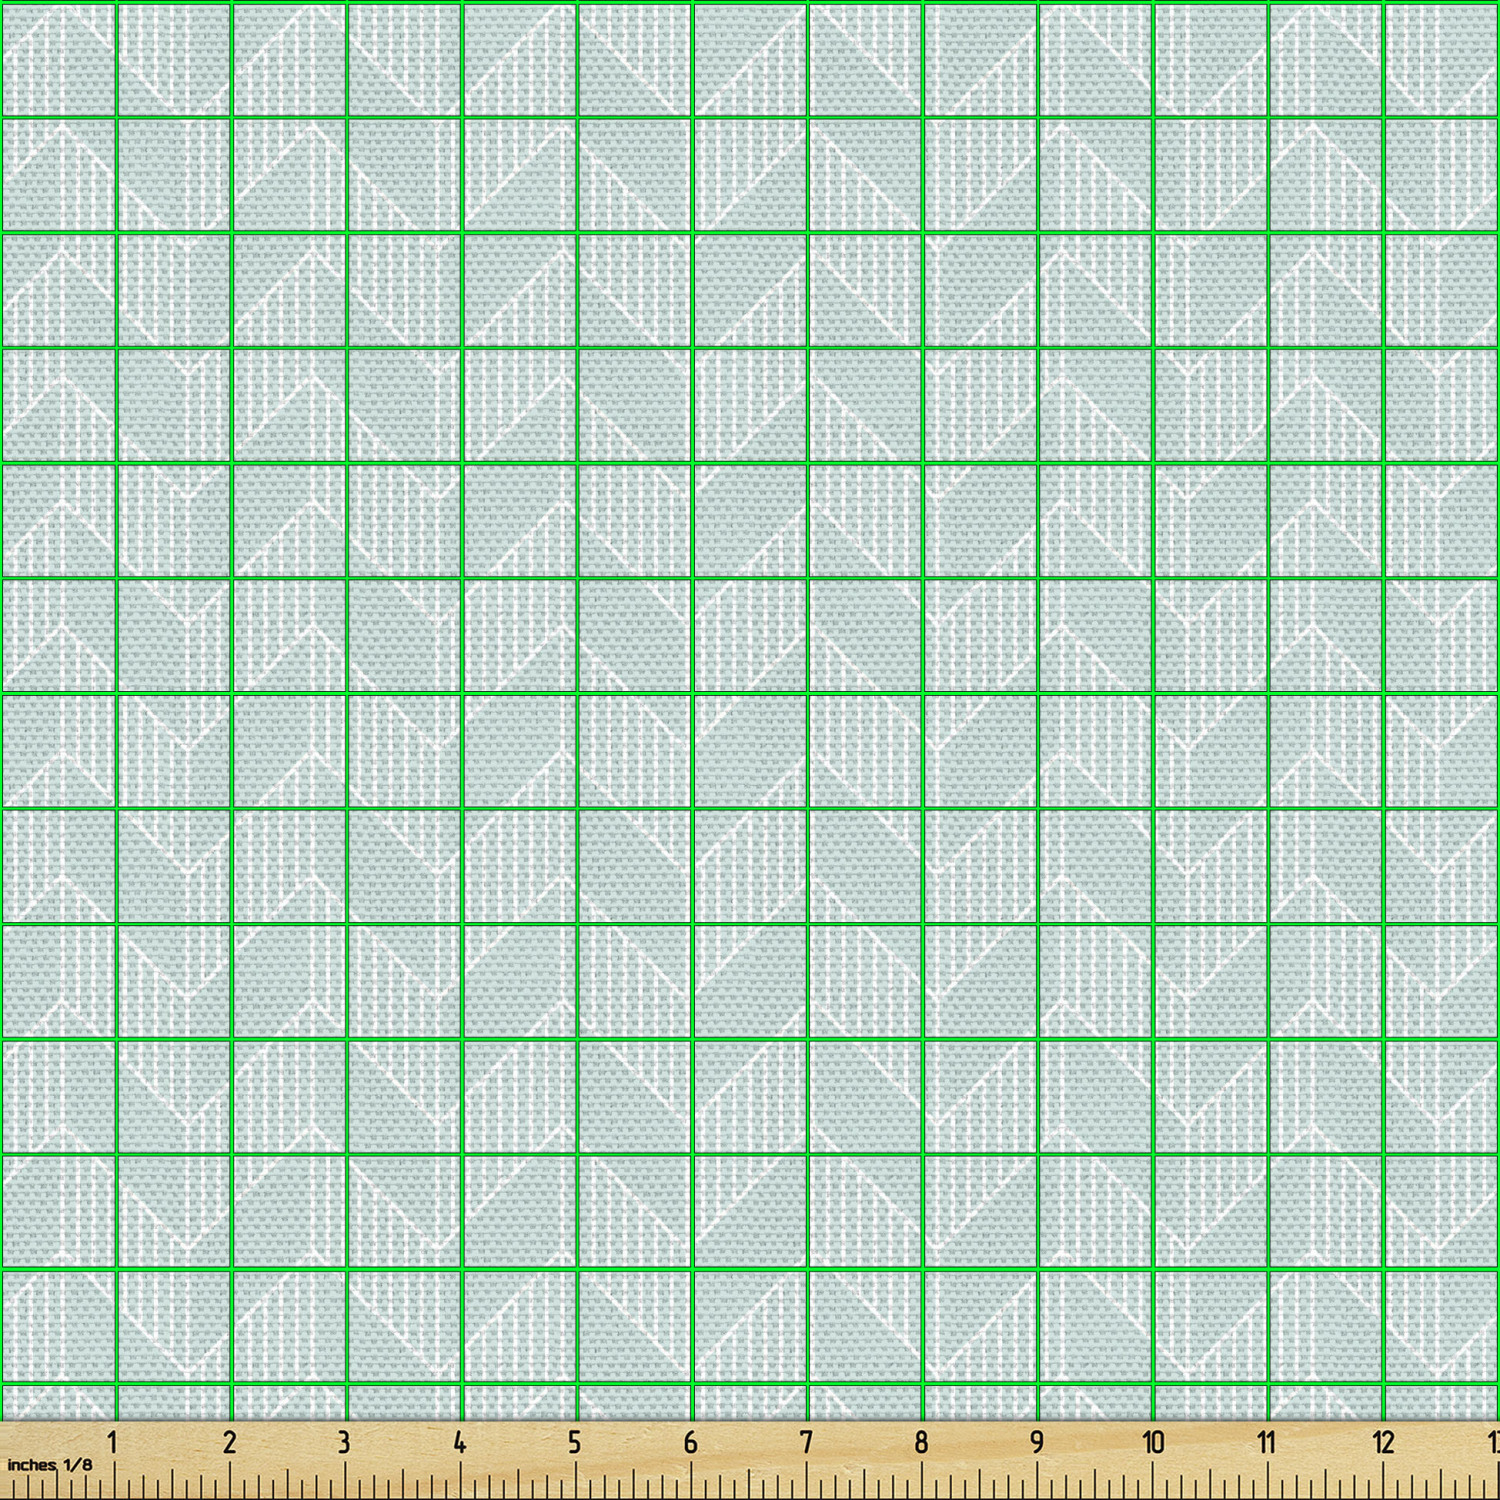This screenshot has width=1500, height=1500.
Task: Click the ruler number "11"
Action: click(x=1267, y=1443)
